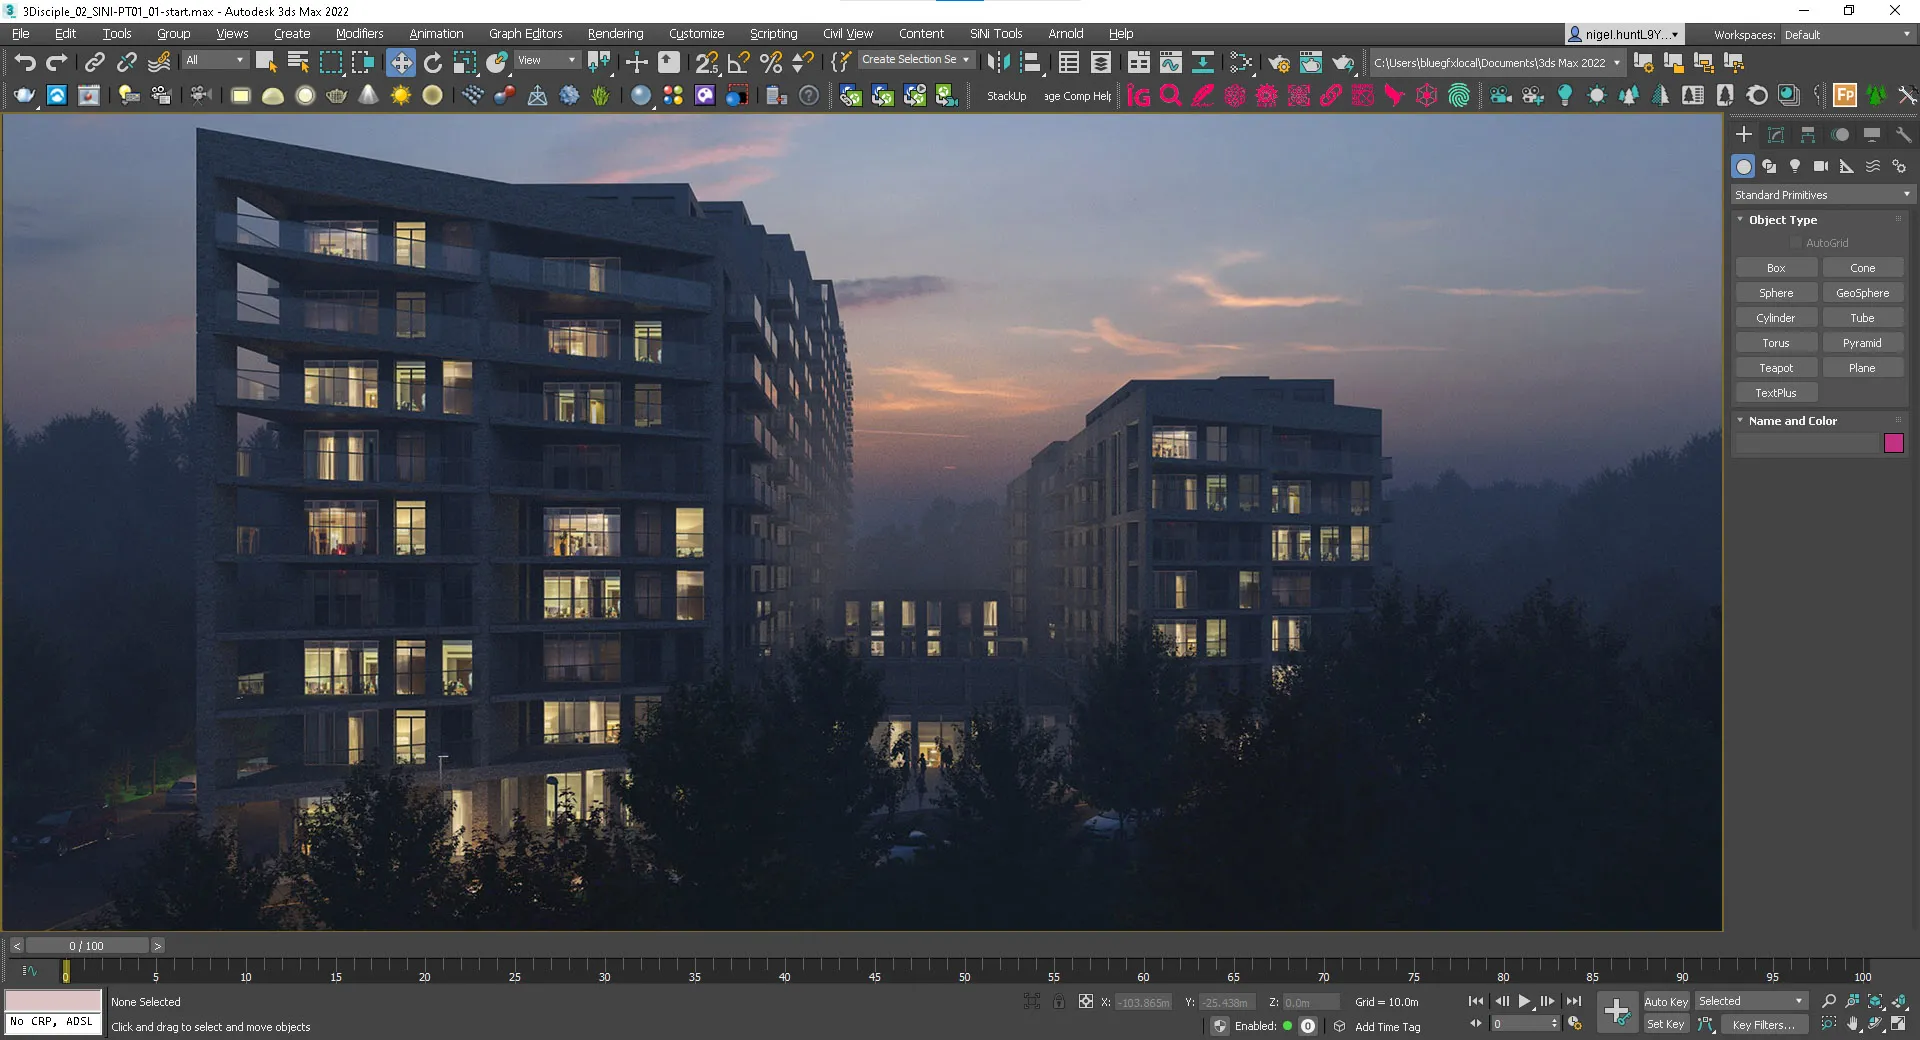
Task: Toggle Percent Snap on the toolbar
Action: (x=771, y=63)
